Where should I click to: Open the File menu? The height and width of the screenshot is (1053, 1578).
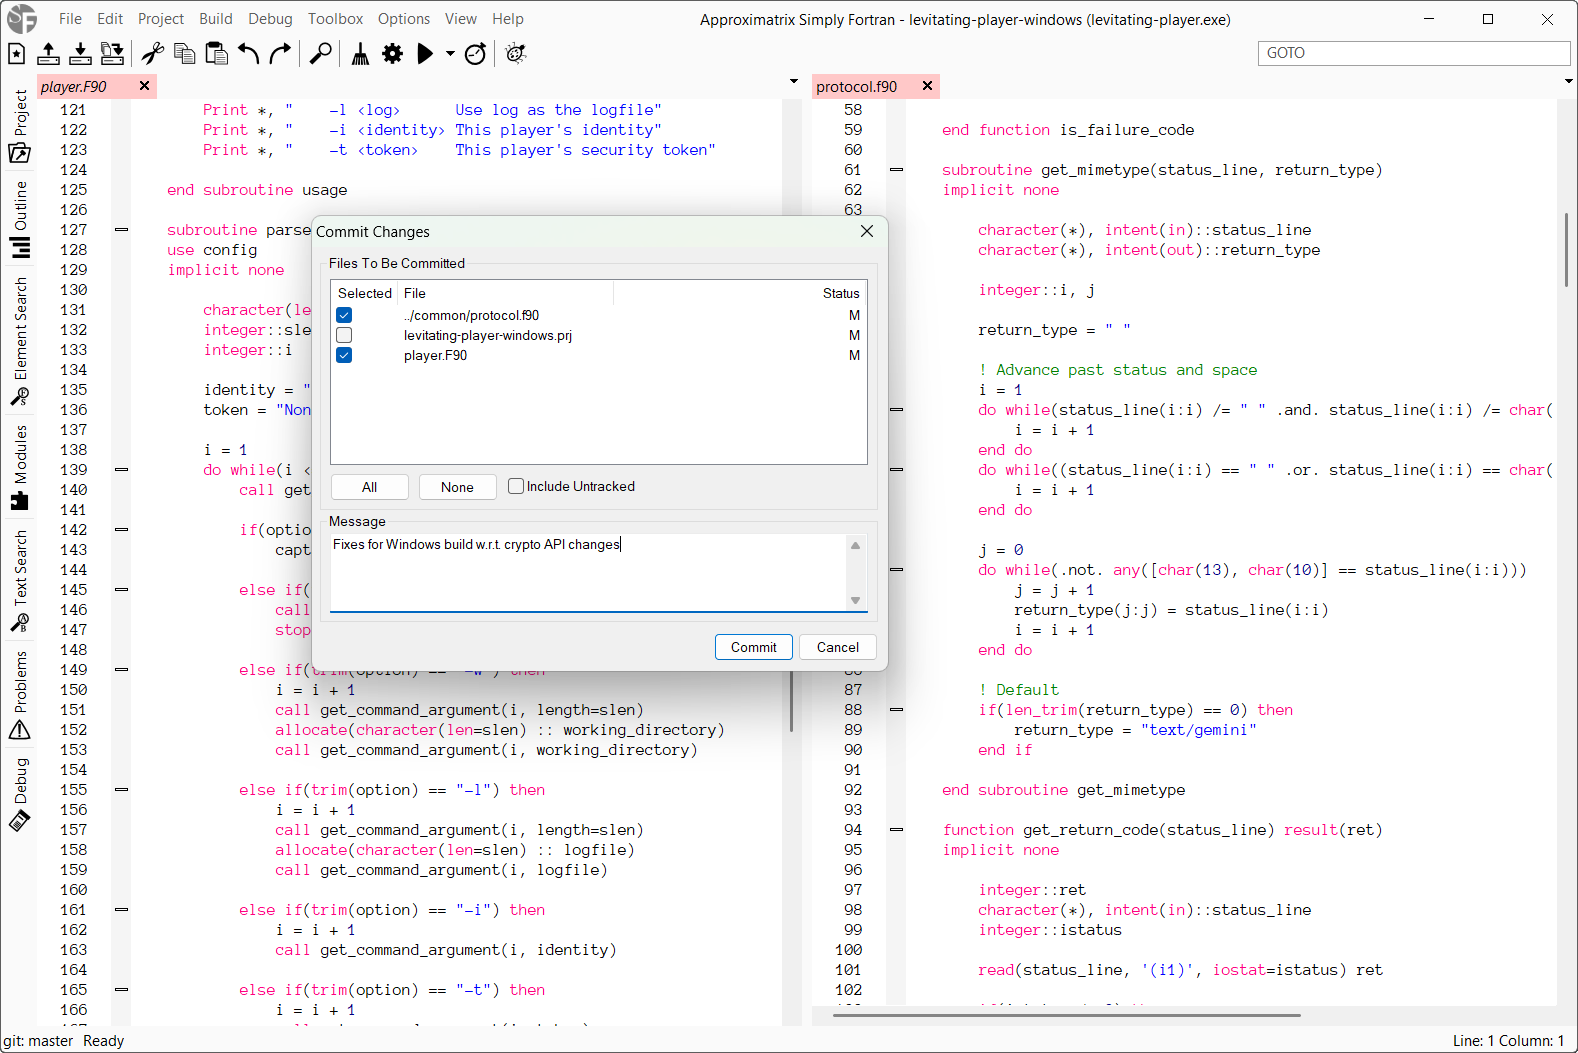[70, 19]
